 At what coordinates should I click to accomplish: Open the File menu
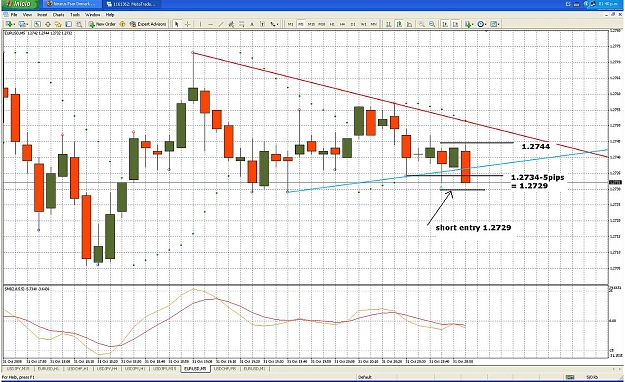(x=14, y=15)
